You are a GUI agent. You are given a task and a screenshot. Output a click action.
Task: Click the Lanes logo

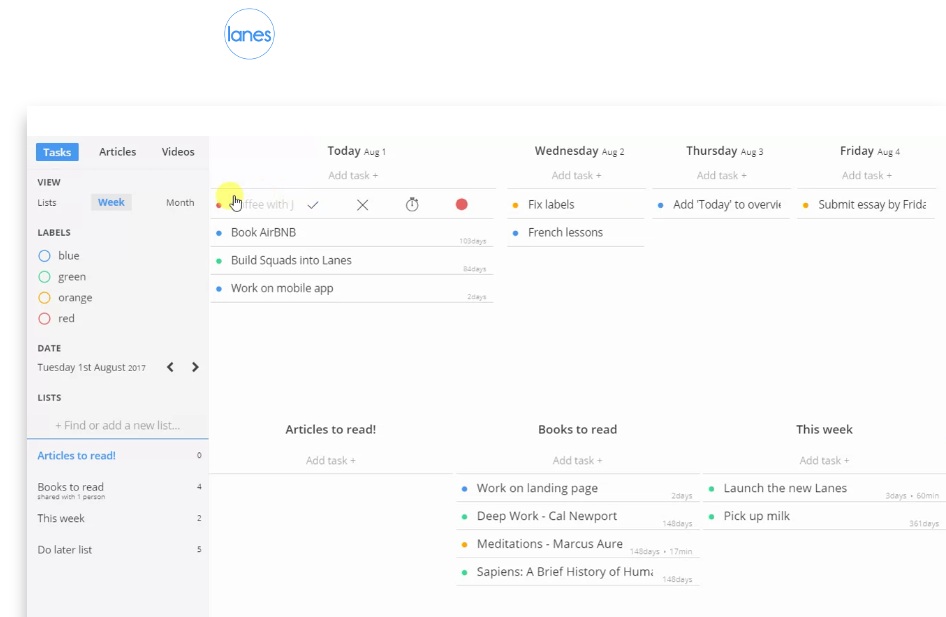(x=249, y=35)
